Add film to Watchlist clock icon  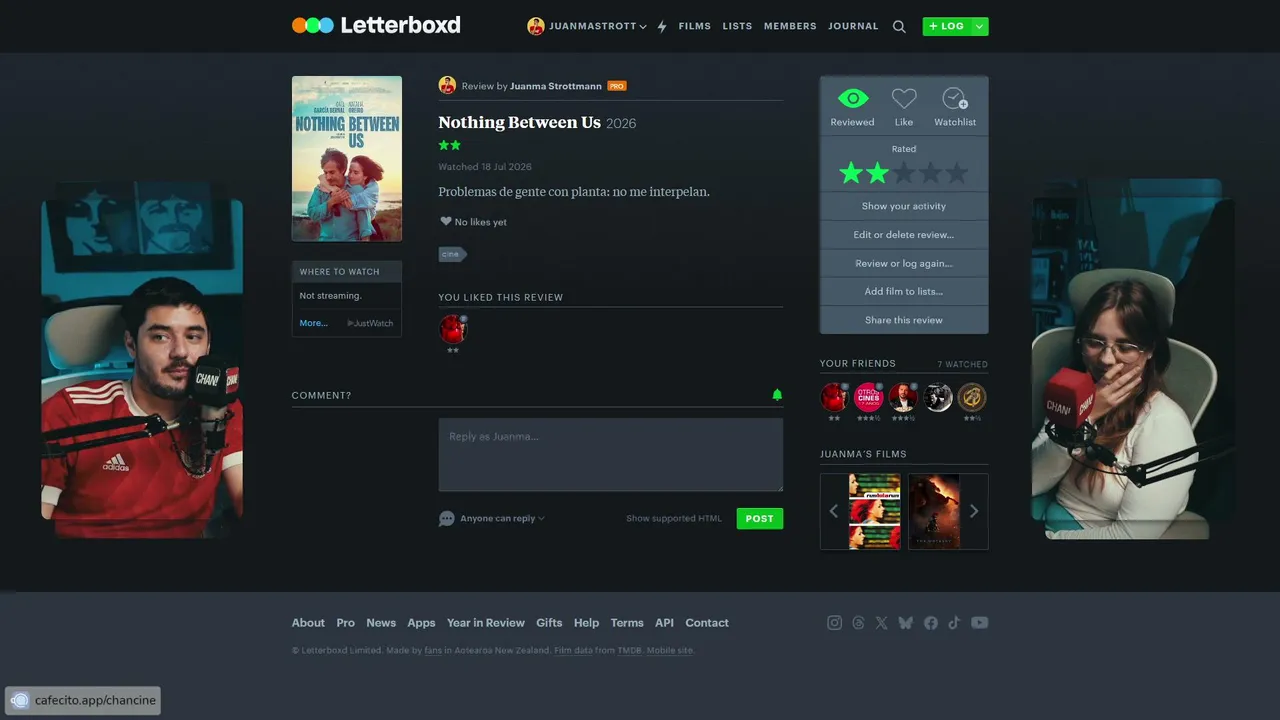[955, 98]
